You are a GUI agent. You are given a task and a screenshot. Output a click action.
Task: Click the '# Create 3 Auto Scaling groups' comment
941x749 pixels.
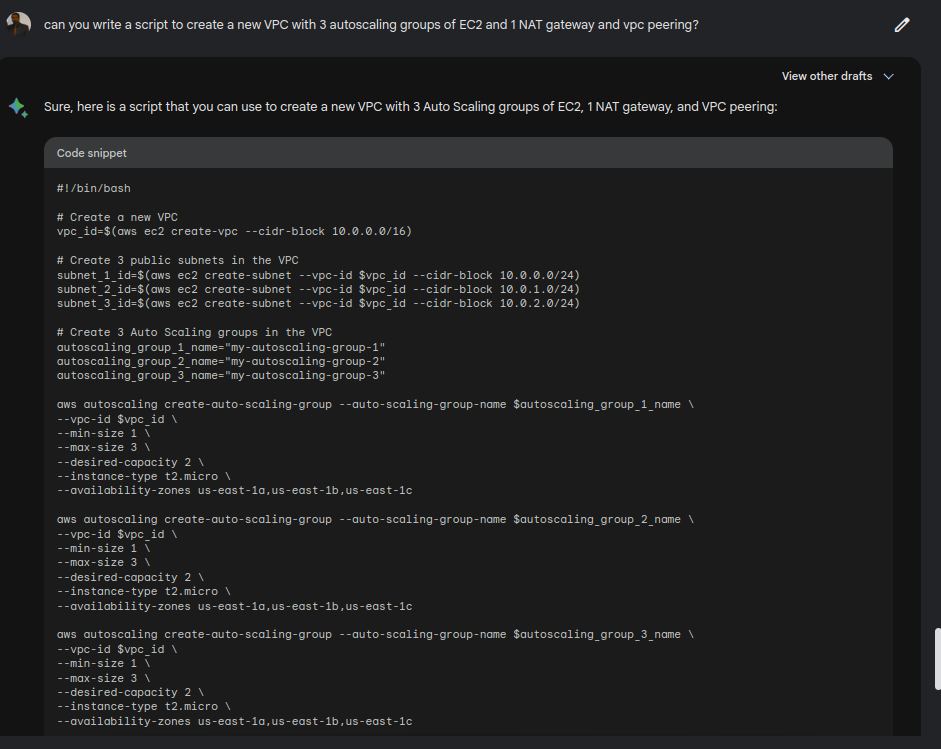pyautogui.click(x=194, y=332)
